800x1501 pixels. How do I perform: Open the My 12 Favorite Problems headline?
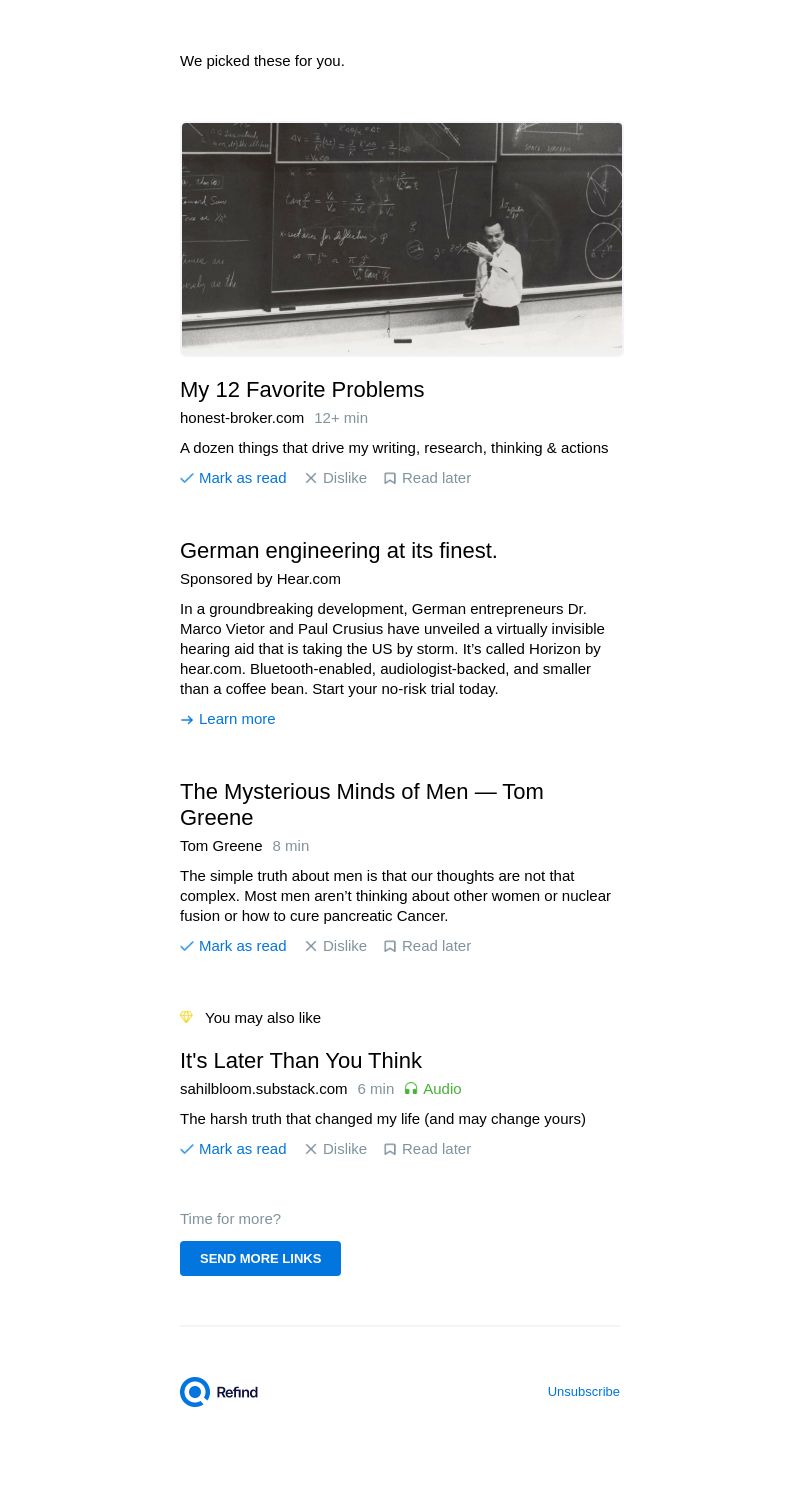point(302,390)
